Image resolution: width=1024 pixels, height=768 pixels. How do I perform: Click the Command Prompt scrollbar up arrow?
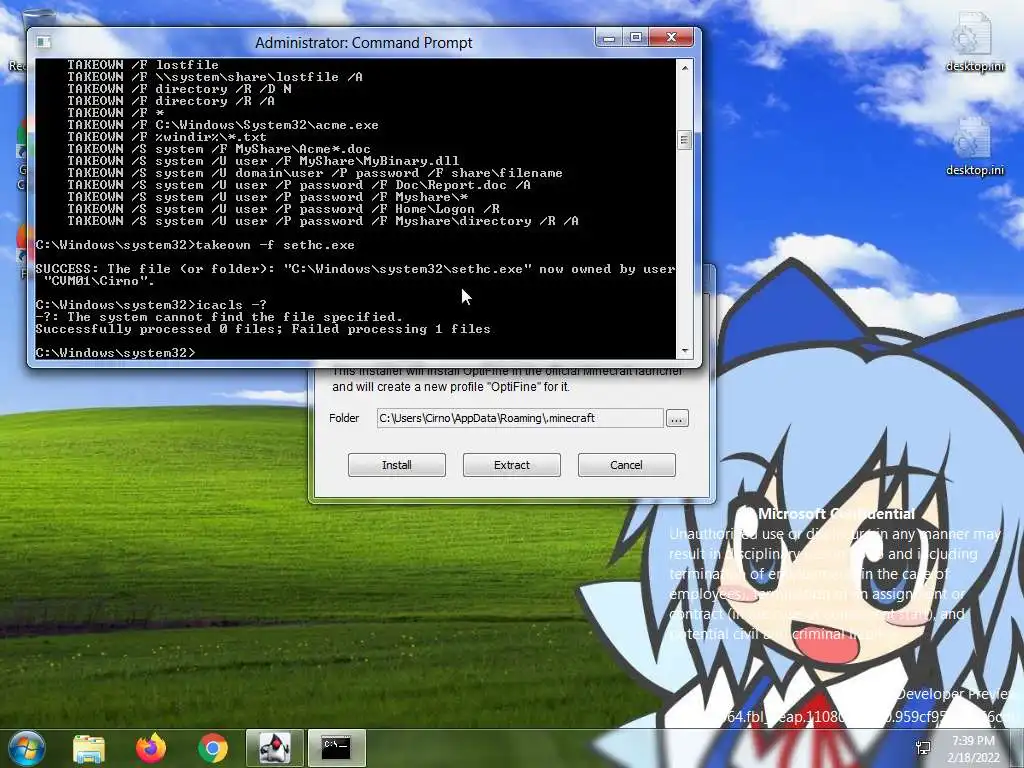684,67
